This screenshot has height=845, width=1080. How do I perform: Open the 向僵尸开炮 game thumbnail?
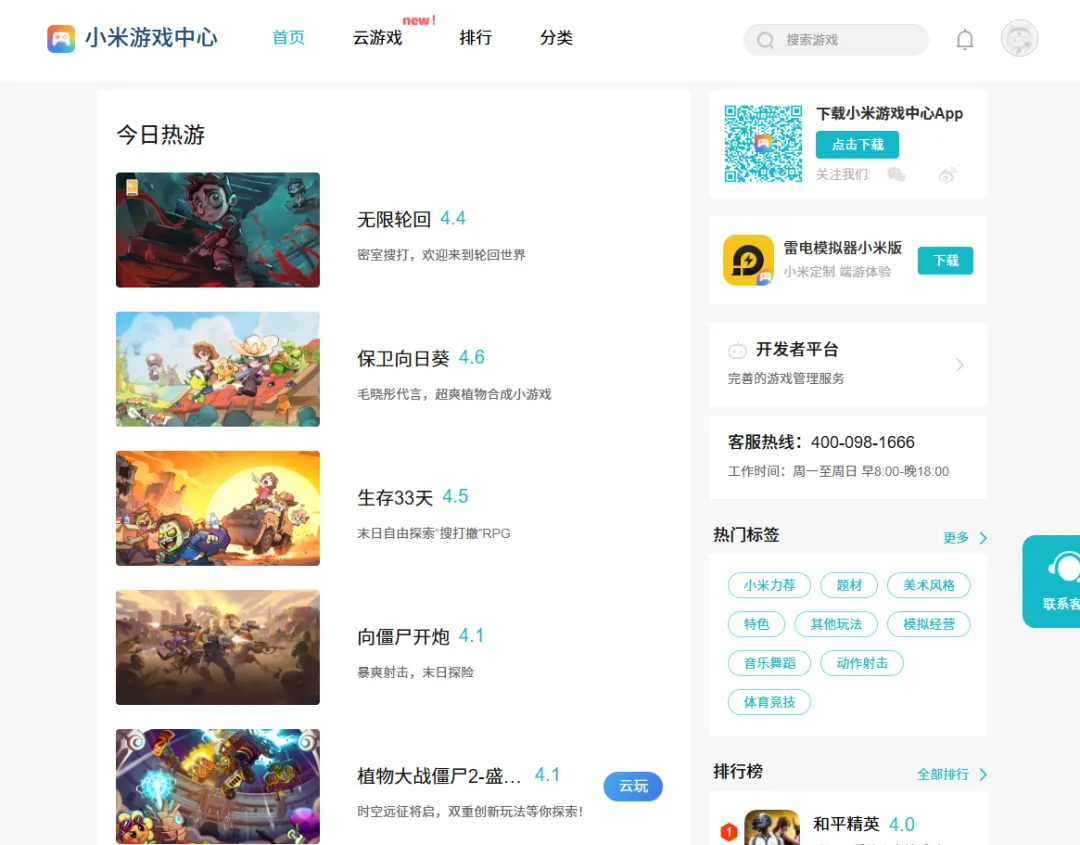218,647
